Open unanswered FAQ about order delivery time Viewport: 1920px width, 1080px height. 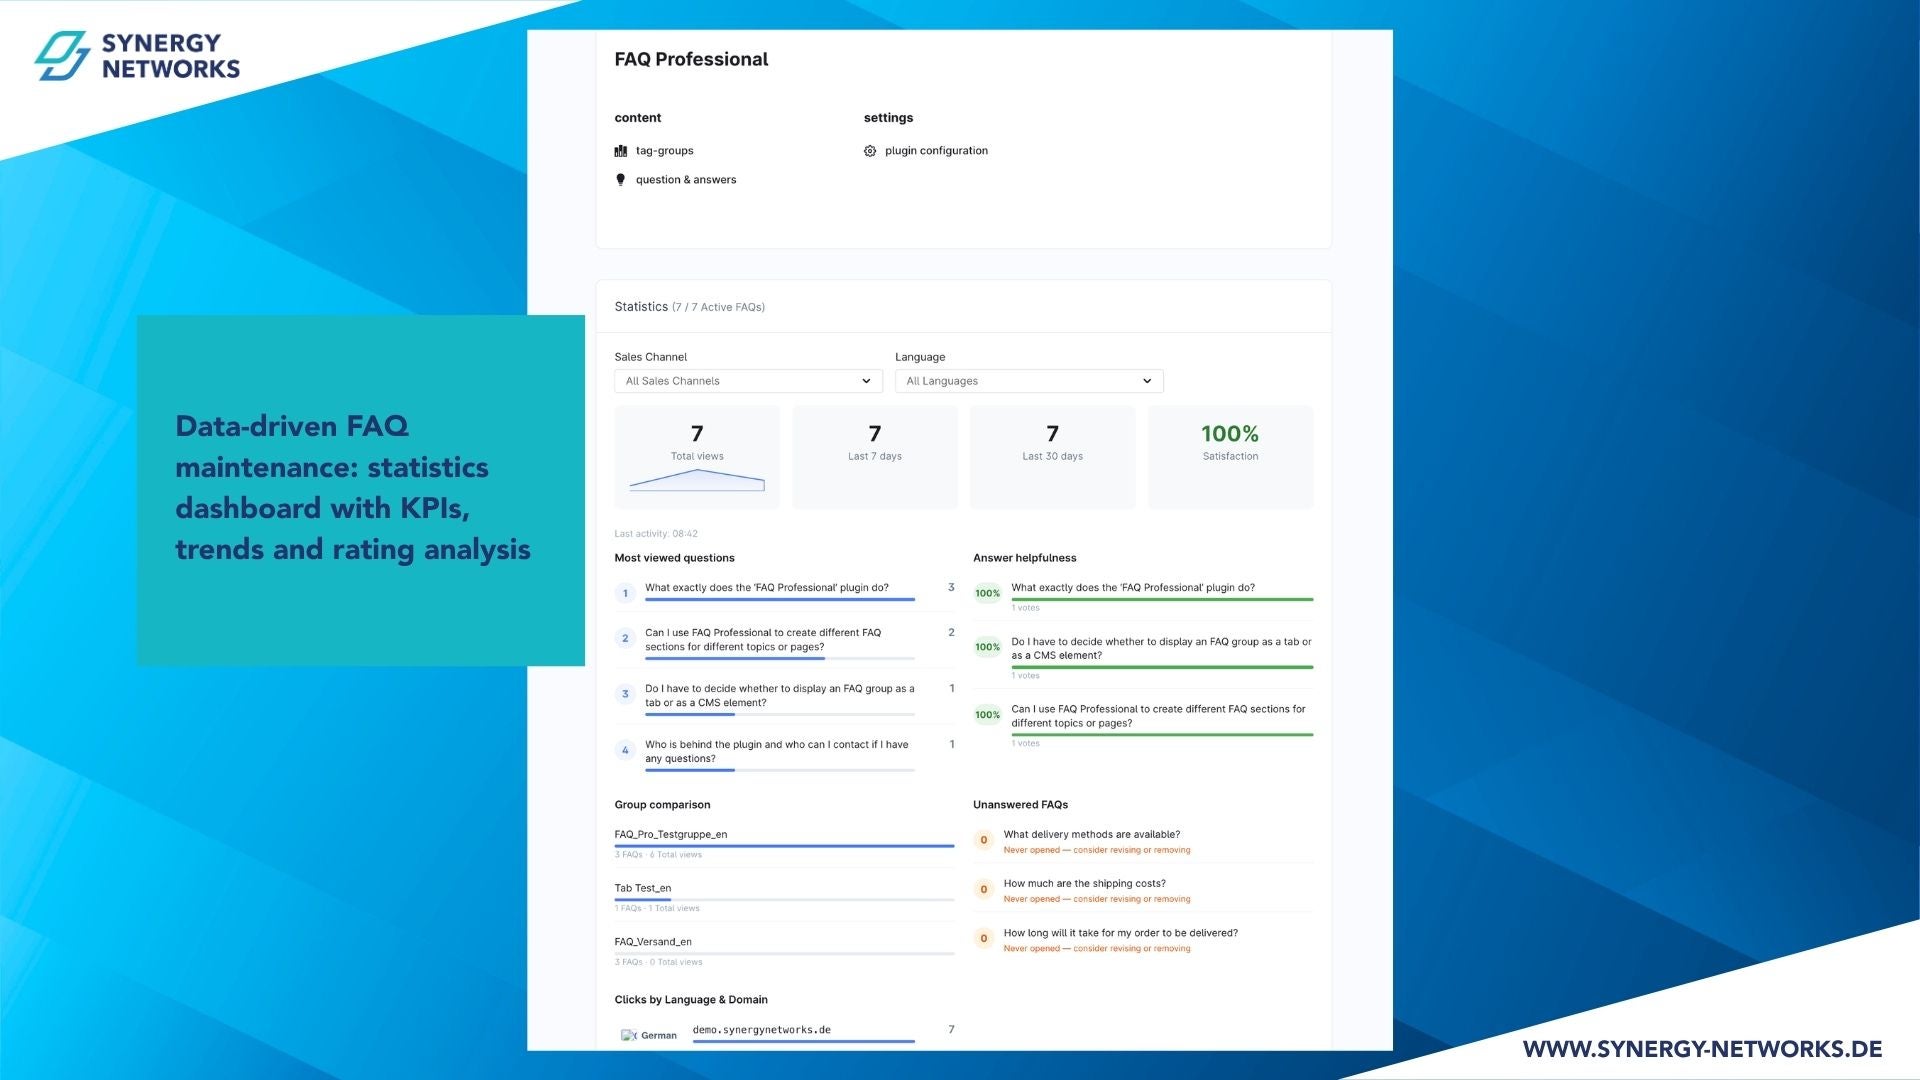pyautogui.click(x=1121, y=934)
